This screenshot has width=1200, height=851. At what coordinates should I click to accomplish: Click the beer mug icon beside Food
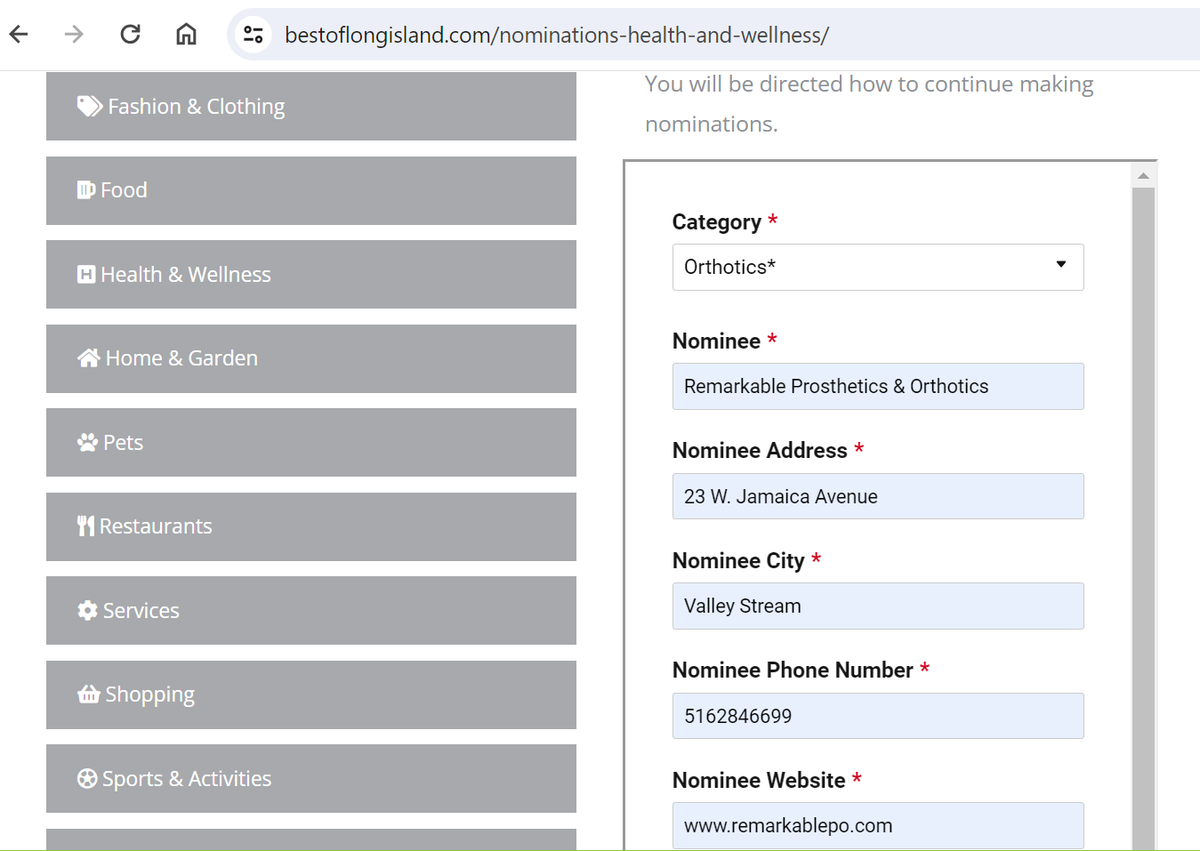tap(86, 190)
